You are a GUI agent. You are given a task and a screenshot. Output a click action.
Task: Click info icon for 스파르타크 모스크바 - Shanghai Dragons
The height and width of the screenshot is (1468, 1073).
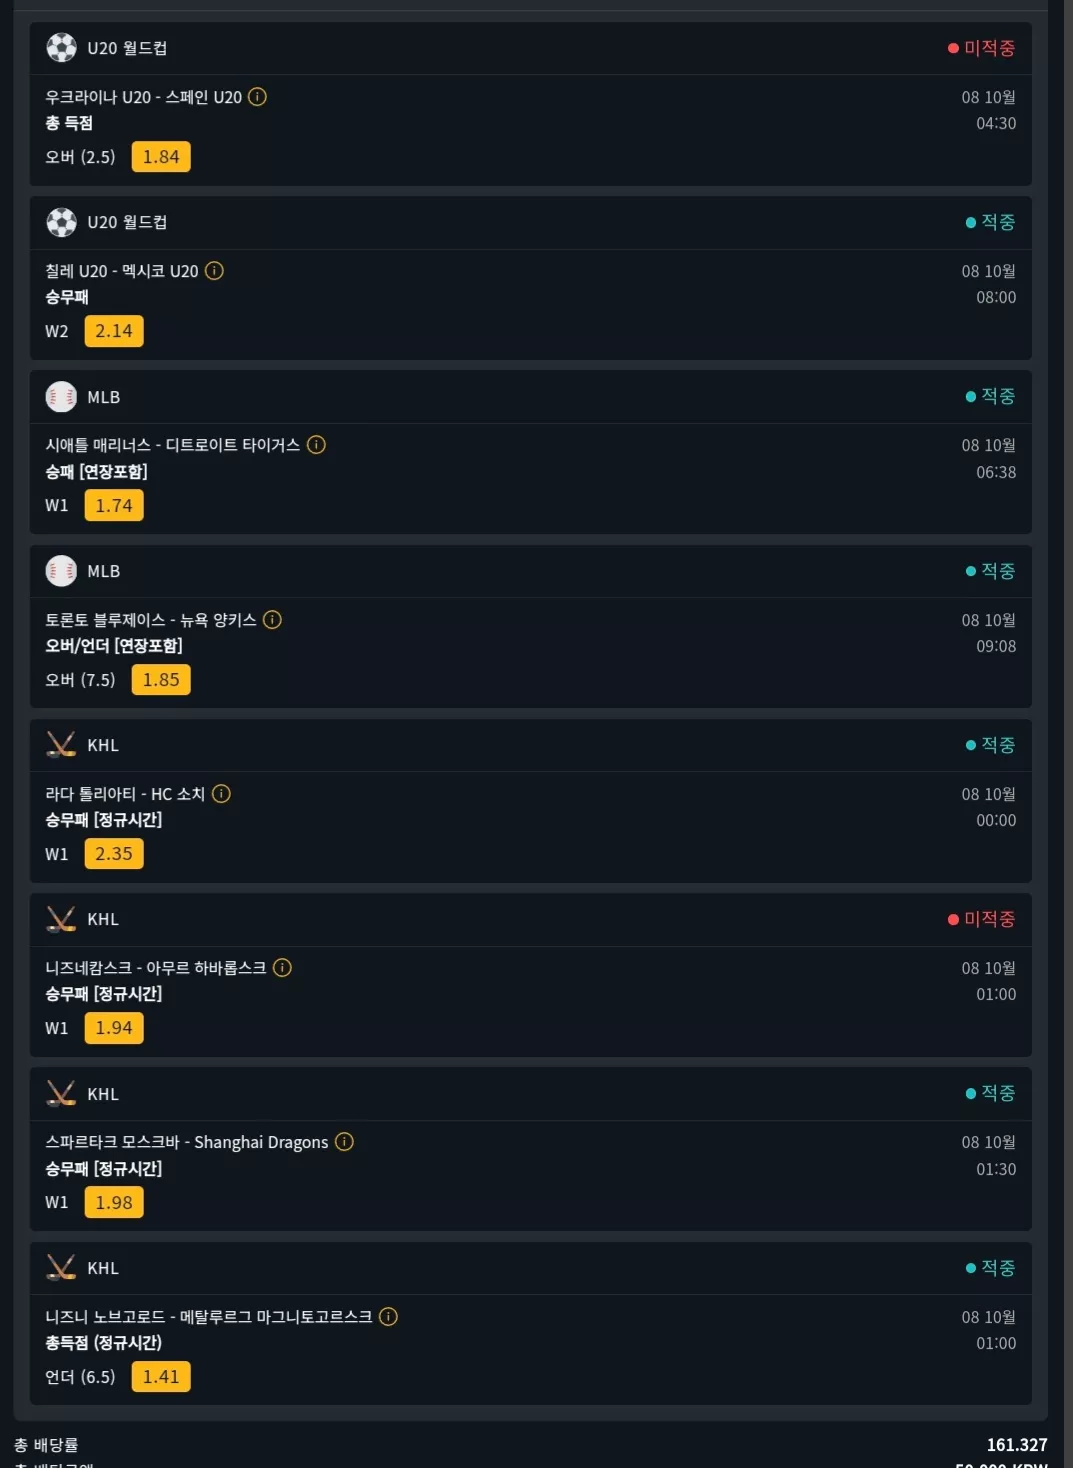[x=344, y=1142]
